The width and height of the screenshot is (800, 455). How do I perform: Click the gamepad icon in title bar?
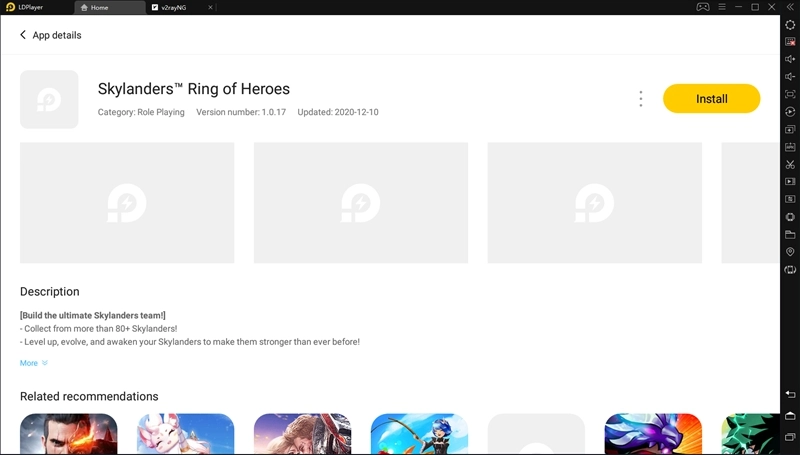pos(703,7)
